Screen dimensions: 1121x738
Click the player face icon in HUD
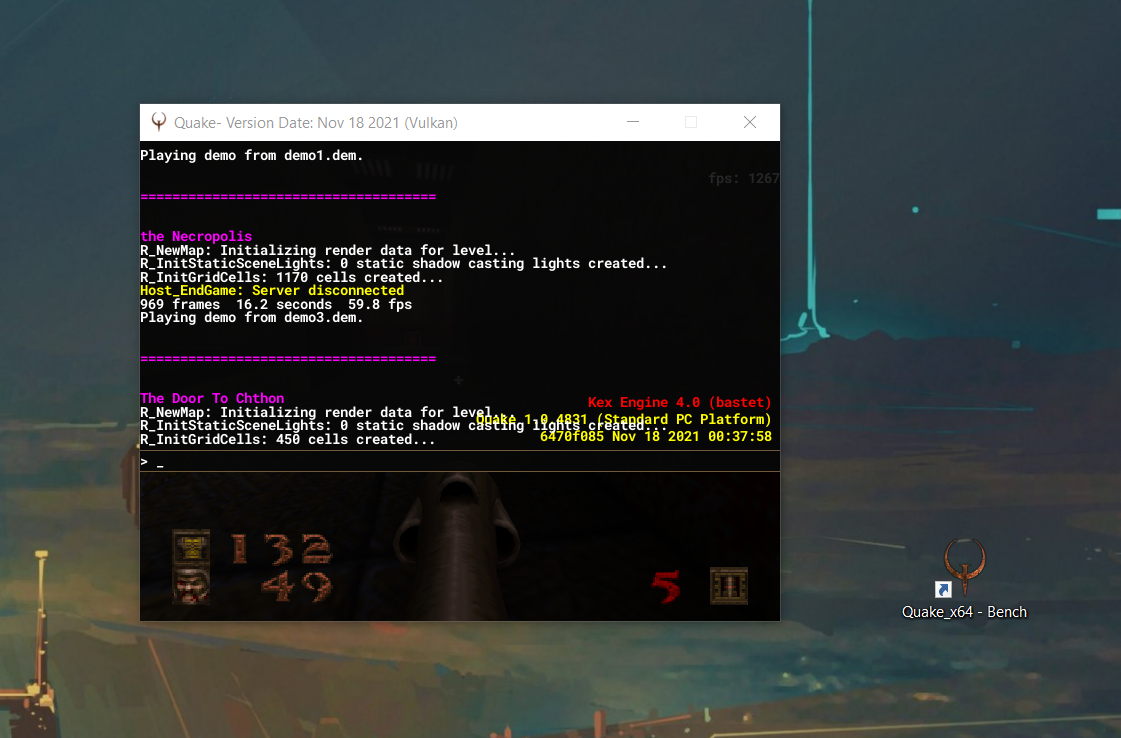(191, 586)
